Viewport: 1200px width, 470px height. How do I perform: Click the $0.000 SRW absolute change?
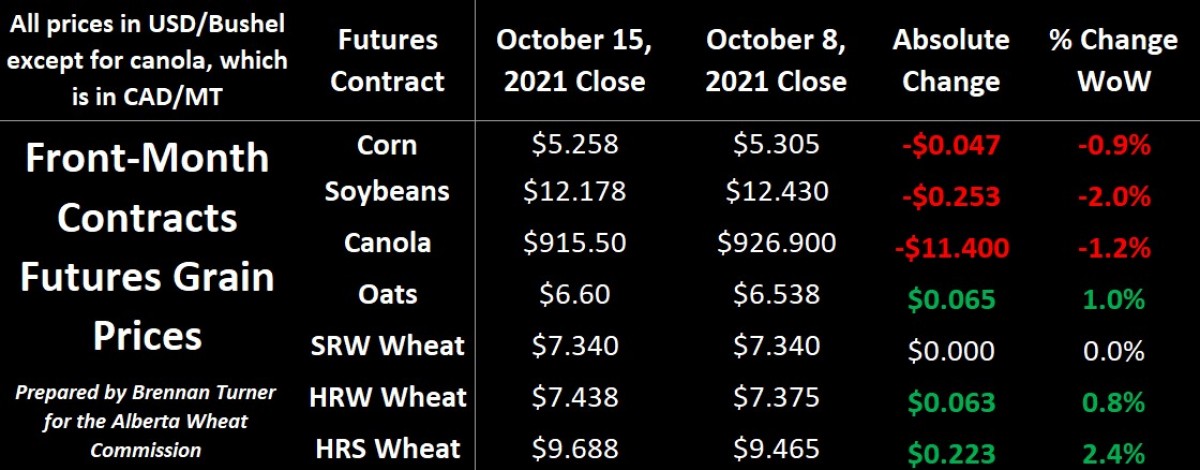[951, 351]
